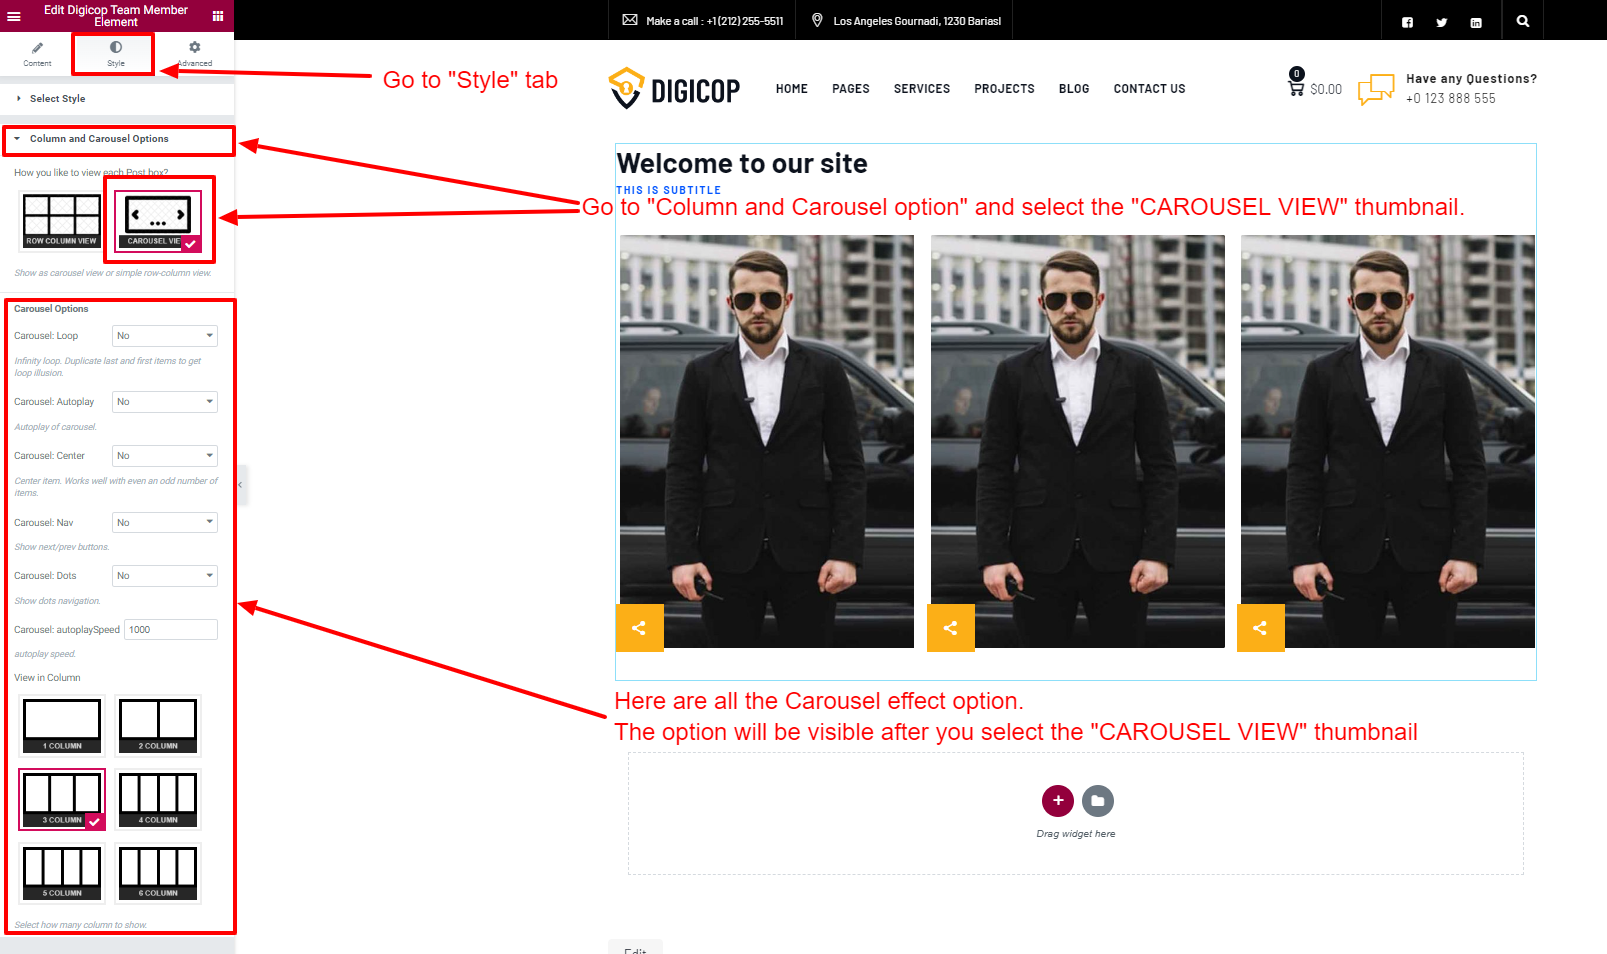Select the Carousel View thumbnail

coord(158,221)
